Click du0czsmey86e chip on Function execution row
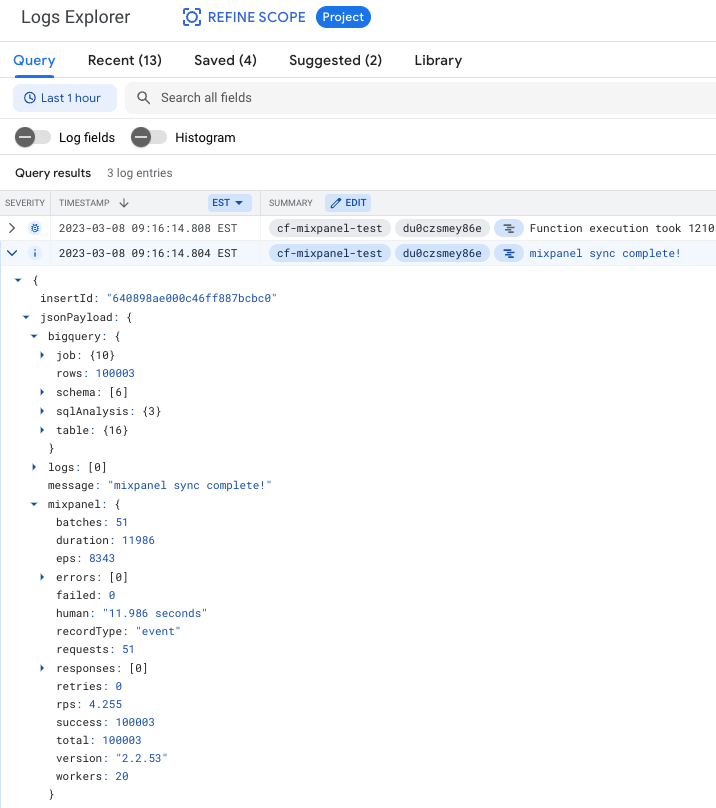Screen dimensions: 716x808 pyautogui.click(x=442, y=228)
